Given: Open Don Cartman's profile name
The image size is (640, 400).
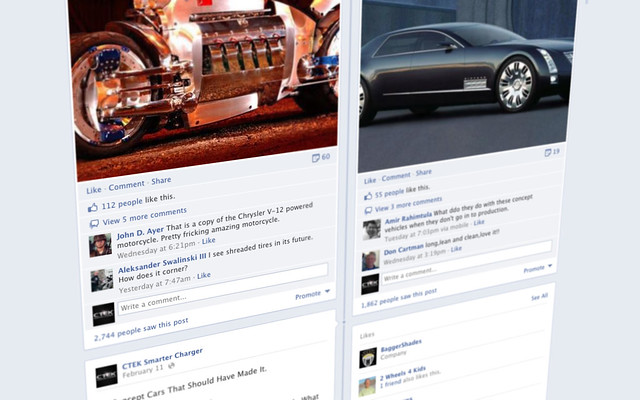Looking at the screenshot, I should click(x=404, y=249).
